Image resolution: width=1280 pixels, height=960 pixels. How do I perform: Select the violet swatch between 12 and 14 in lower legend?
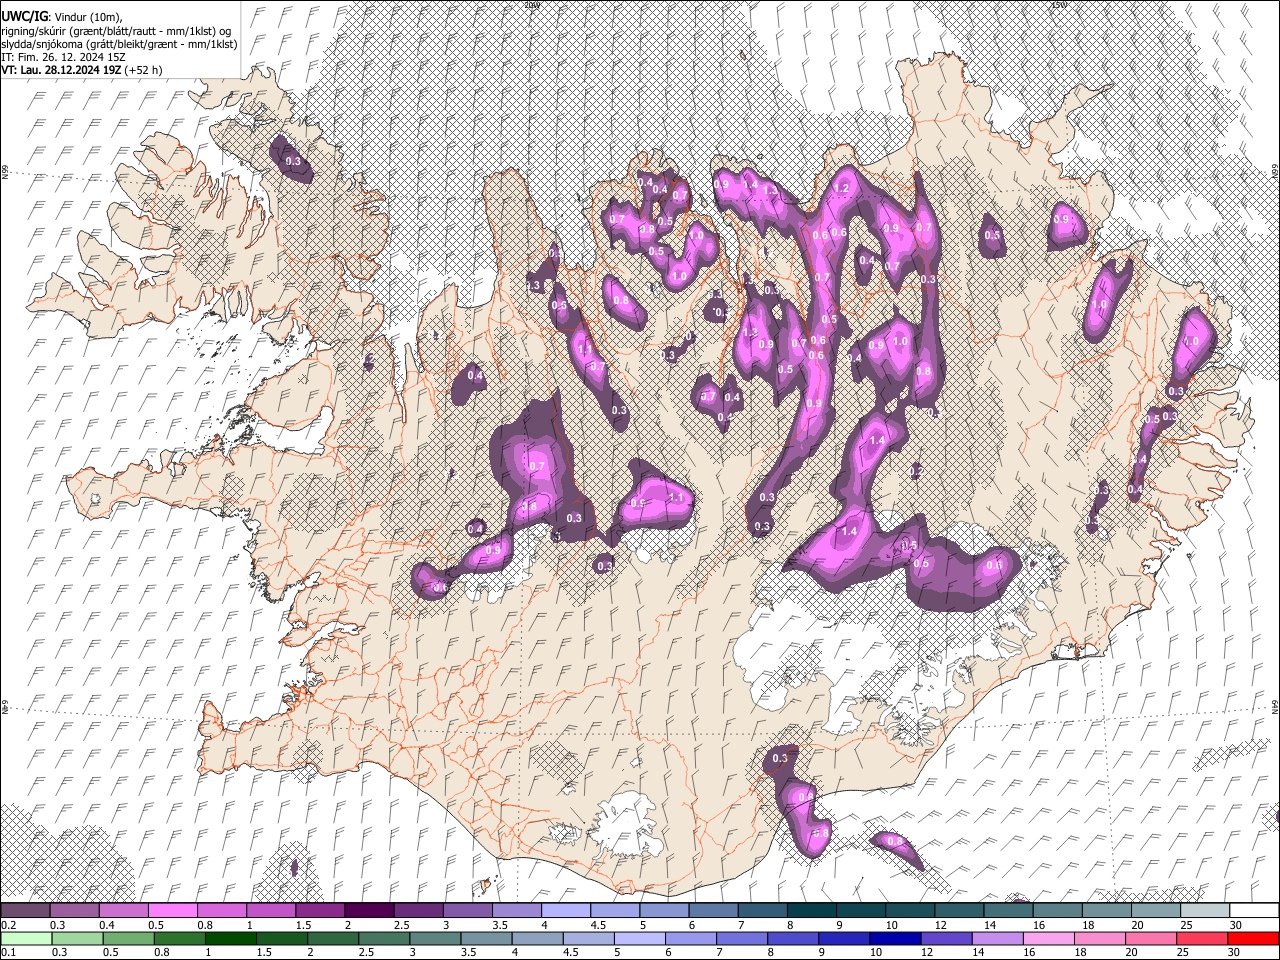tap(945, 938)
